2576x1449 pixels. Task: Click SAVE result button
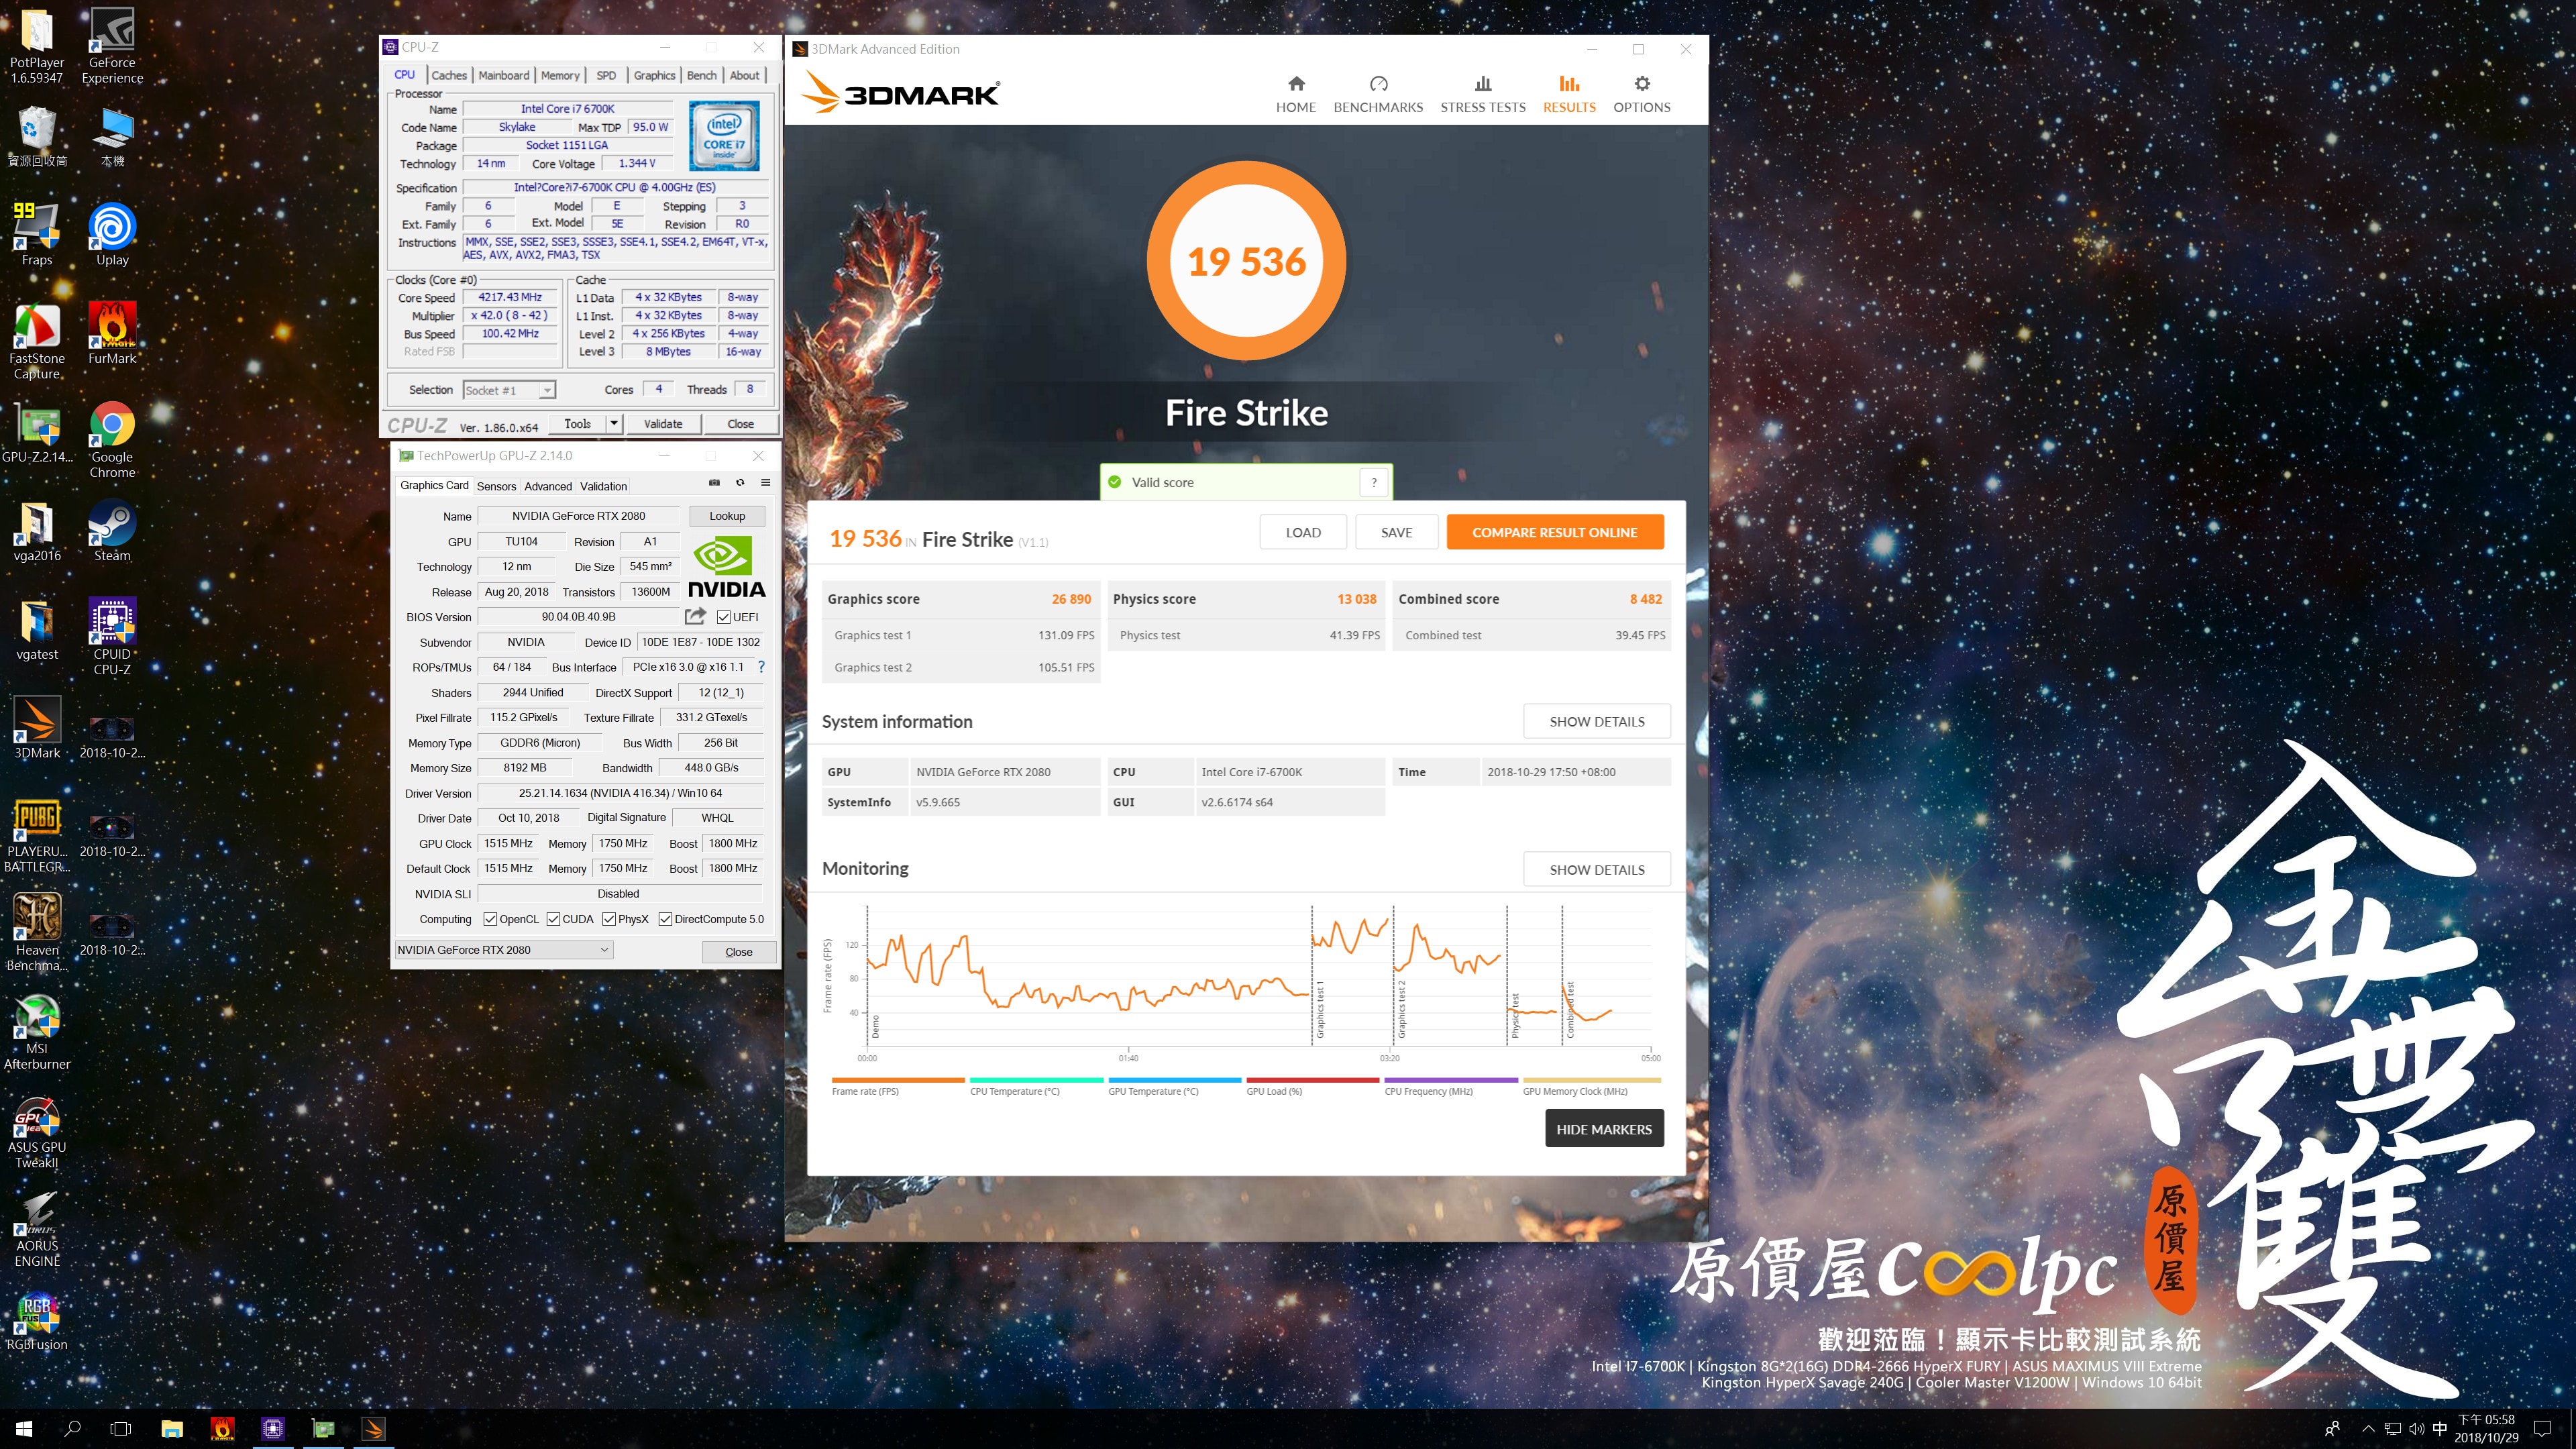(1397, 532)
